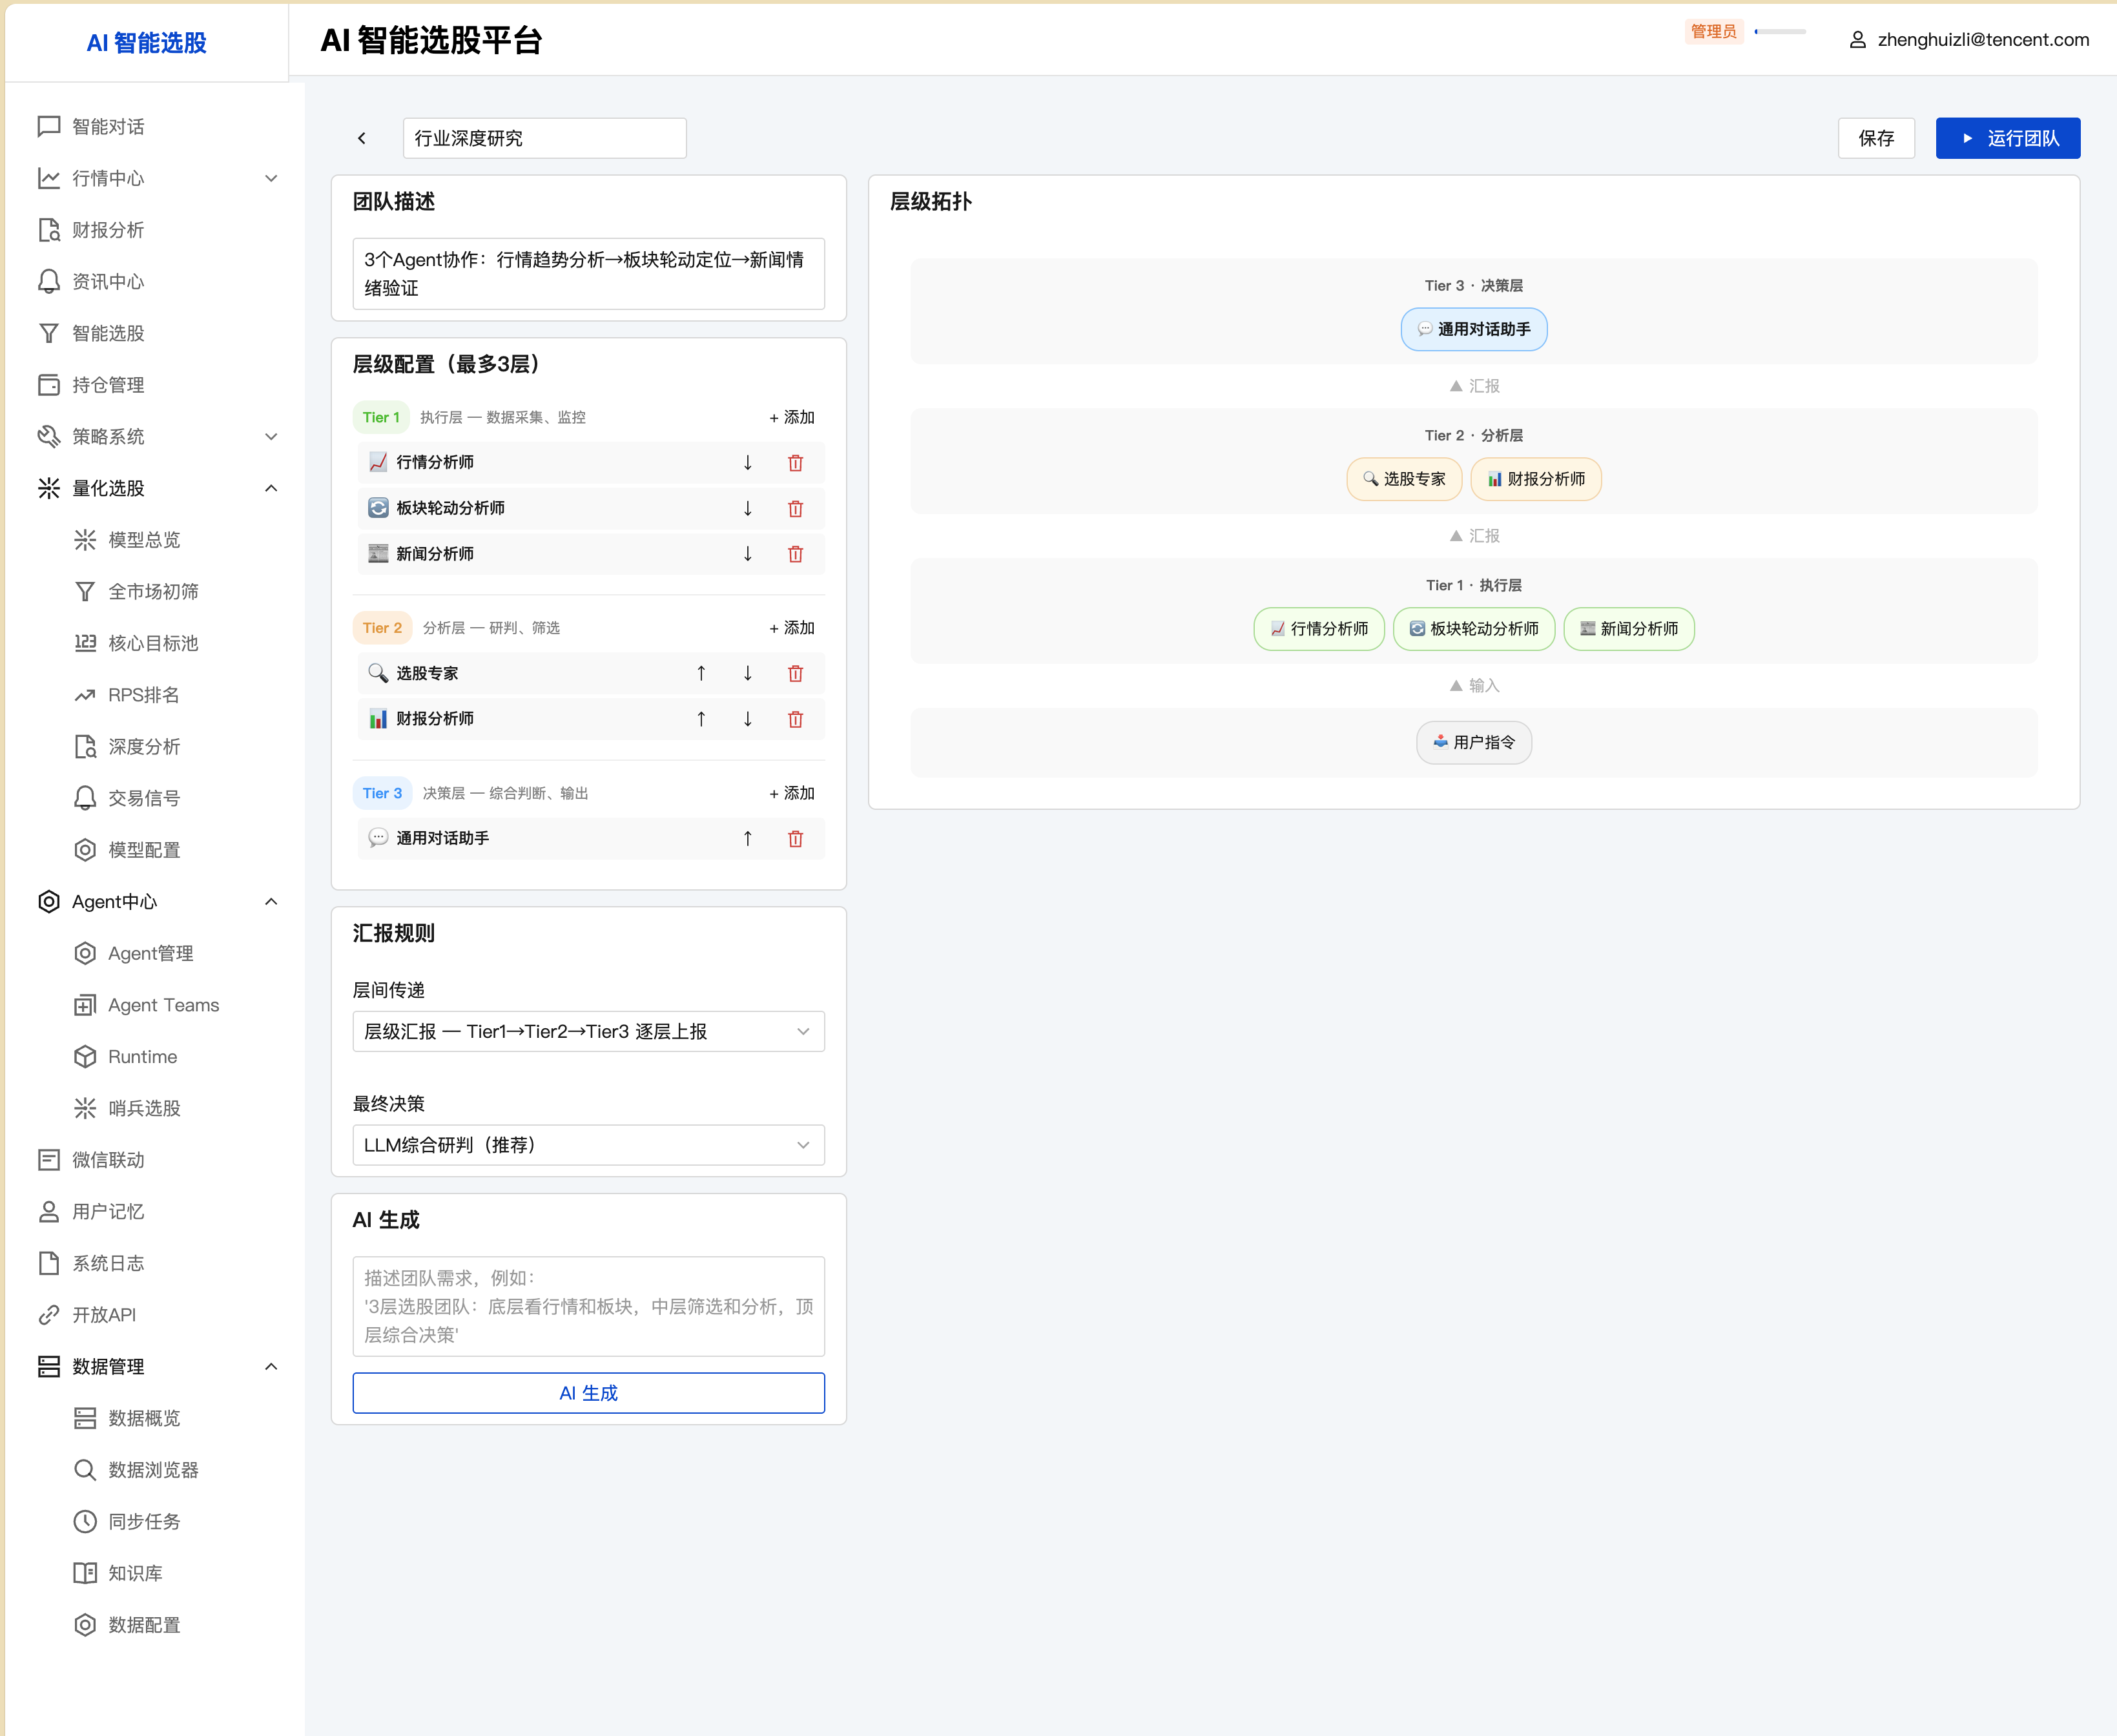Move 新闻分析师 down with its arrow
This screenshot has height=1736, width=2117.
(x=747, y=554)
